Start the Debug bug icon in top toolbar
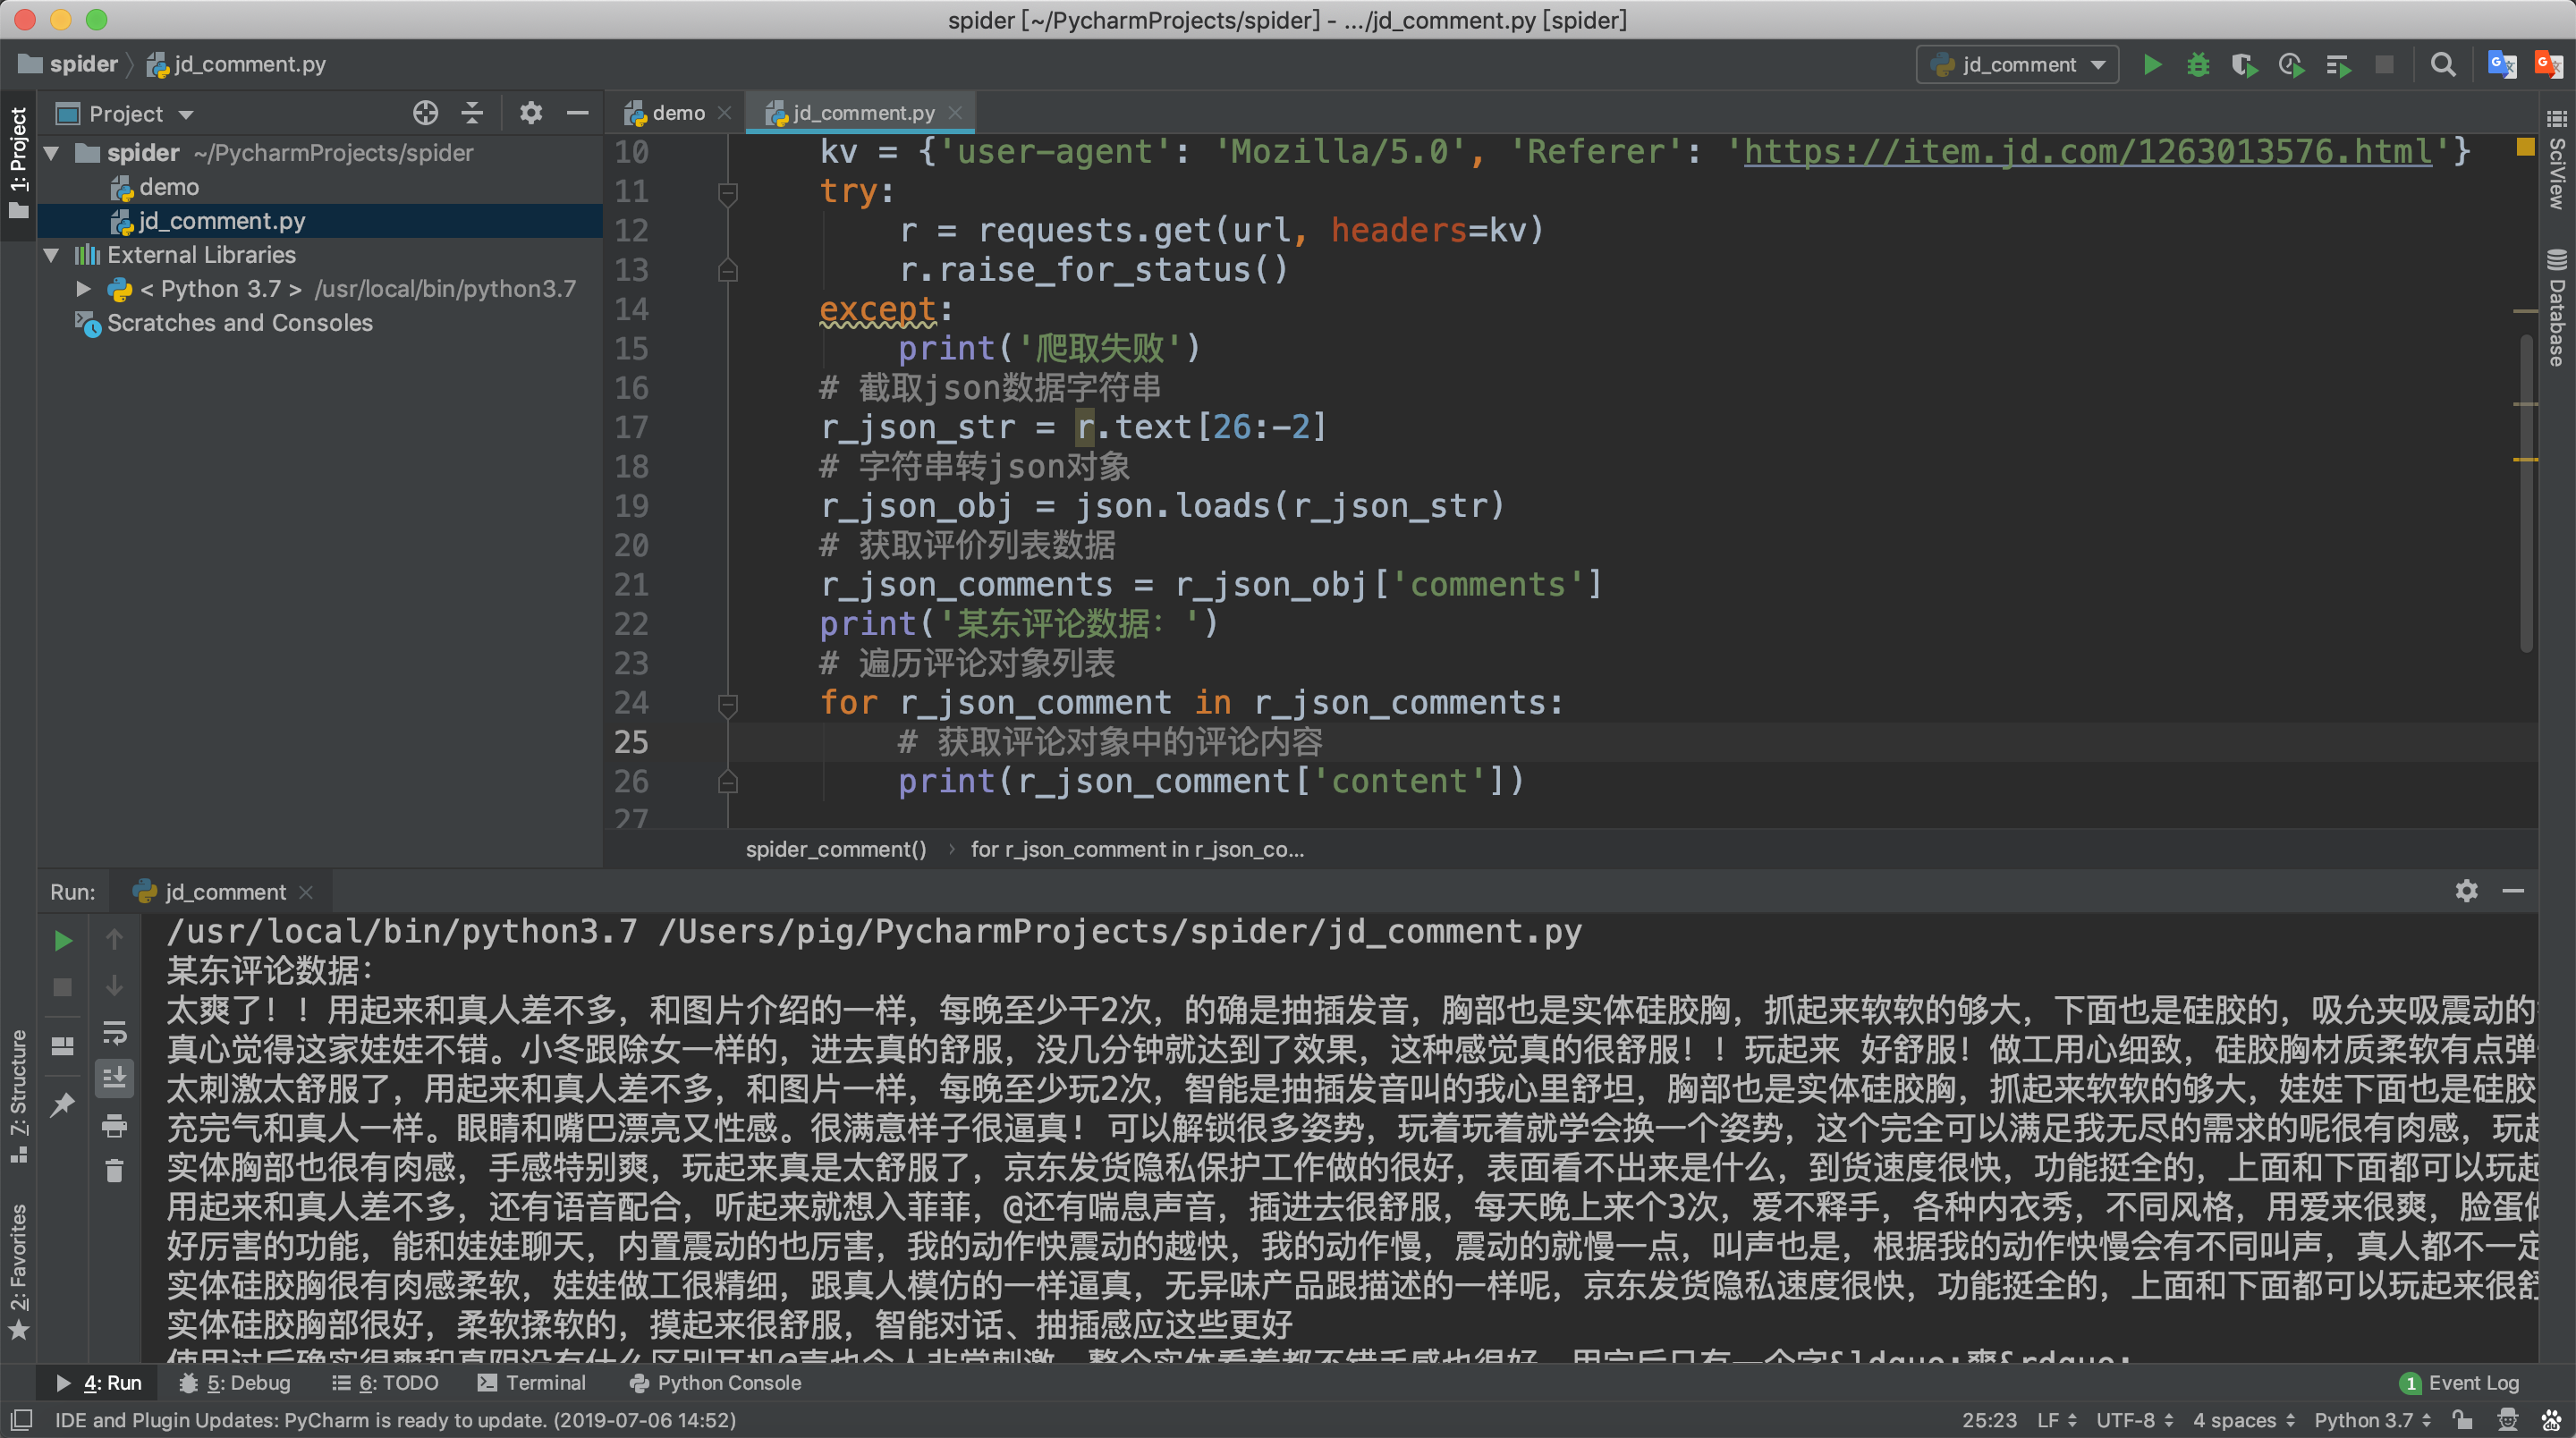Screen dimensions: 2576x1438 [2198, 65]
